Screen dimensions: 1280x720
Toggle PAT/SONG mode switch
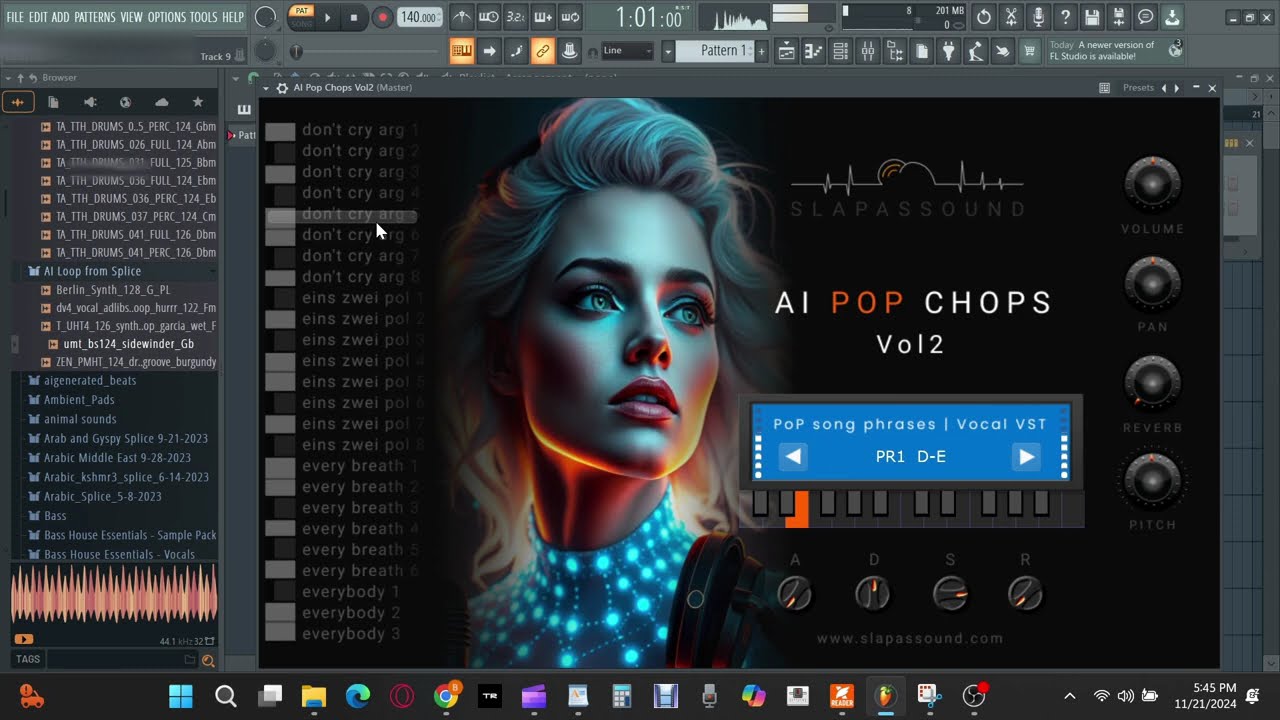click(x=301, y=16)
